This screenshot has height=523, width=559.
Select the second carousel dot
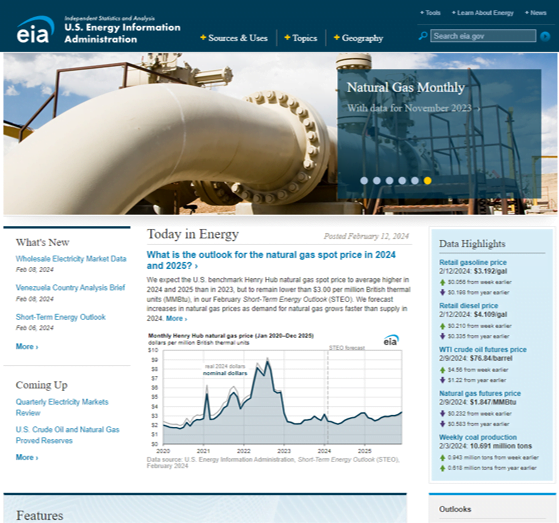point(377,181)
